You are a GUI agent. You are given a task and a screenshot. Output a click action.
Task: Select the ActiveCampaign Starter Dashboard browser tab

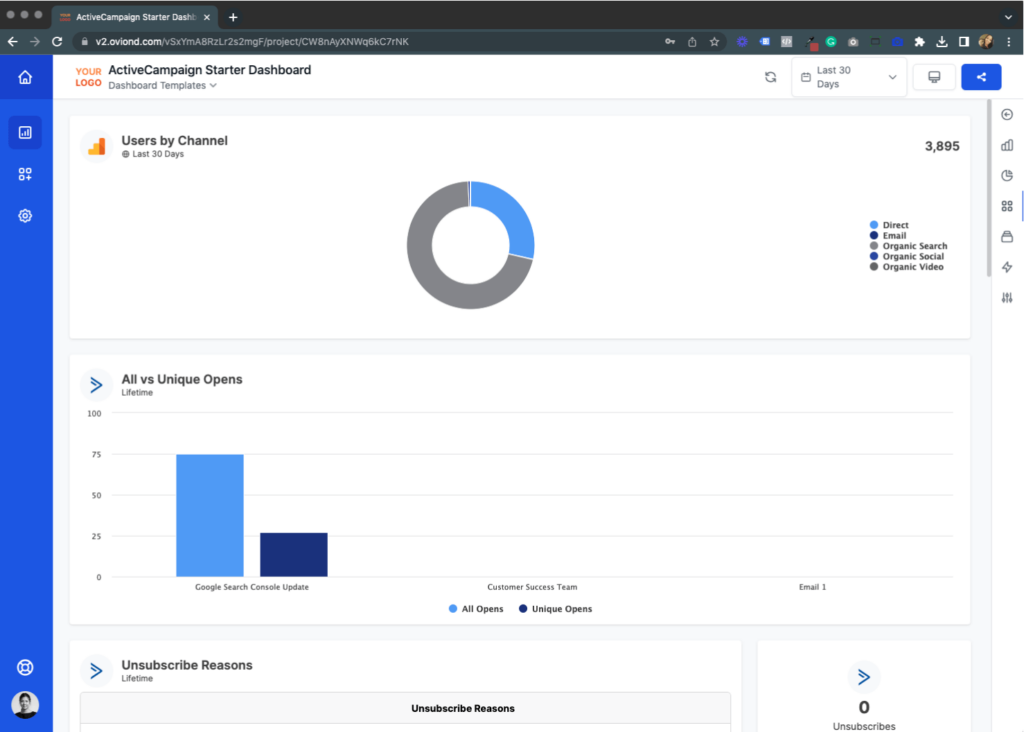pos(135,17)
